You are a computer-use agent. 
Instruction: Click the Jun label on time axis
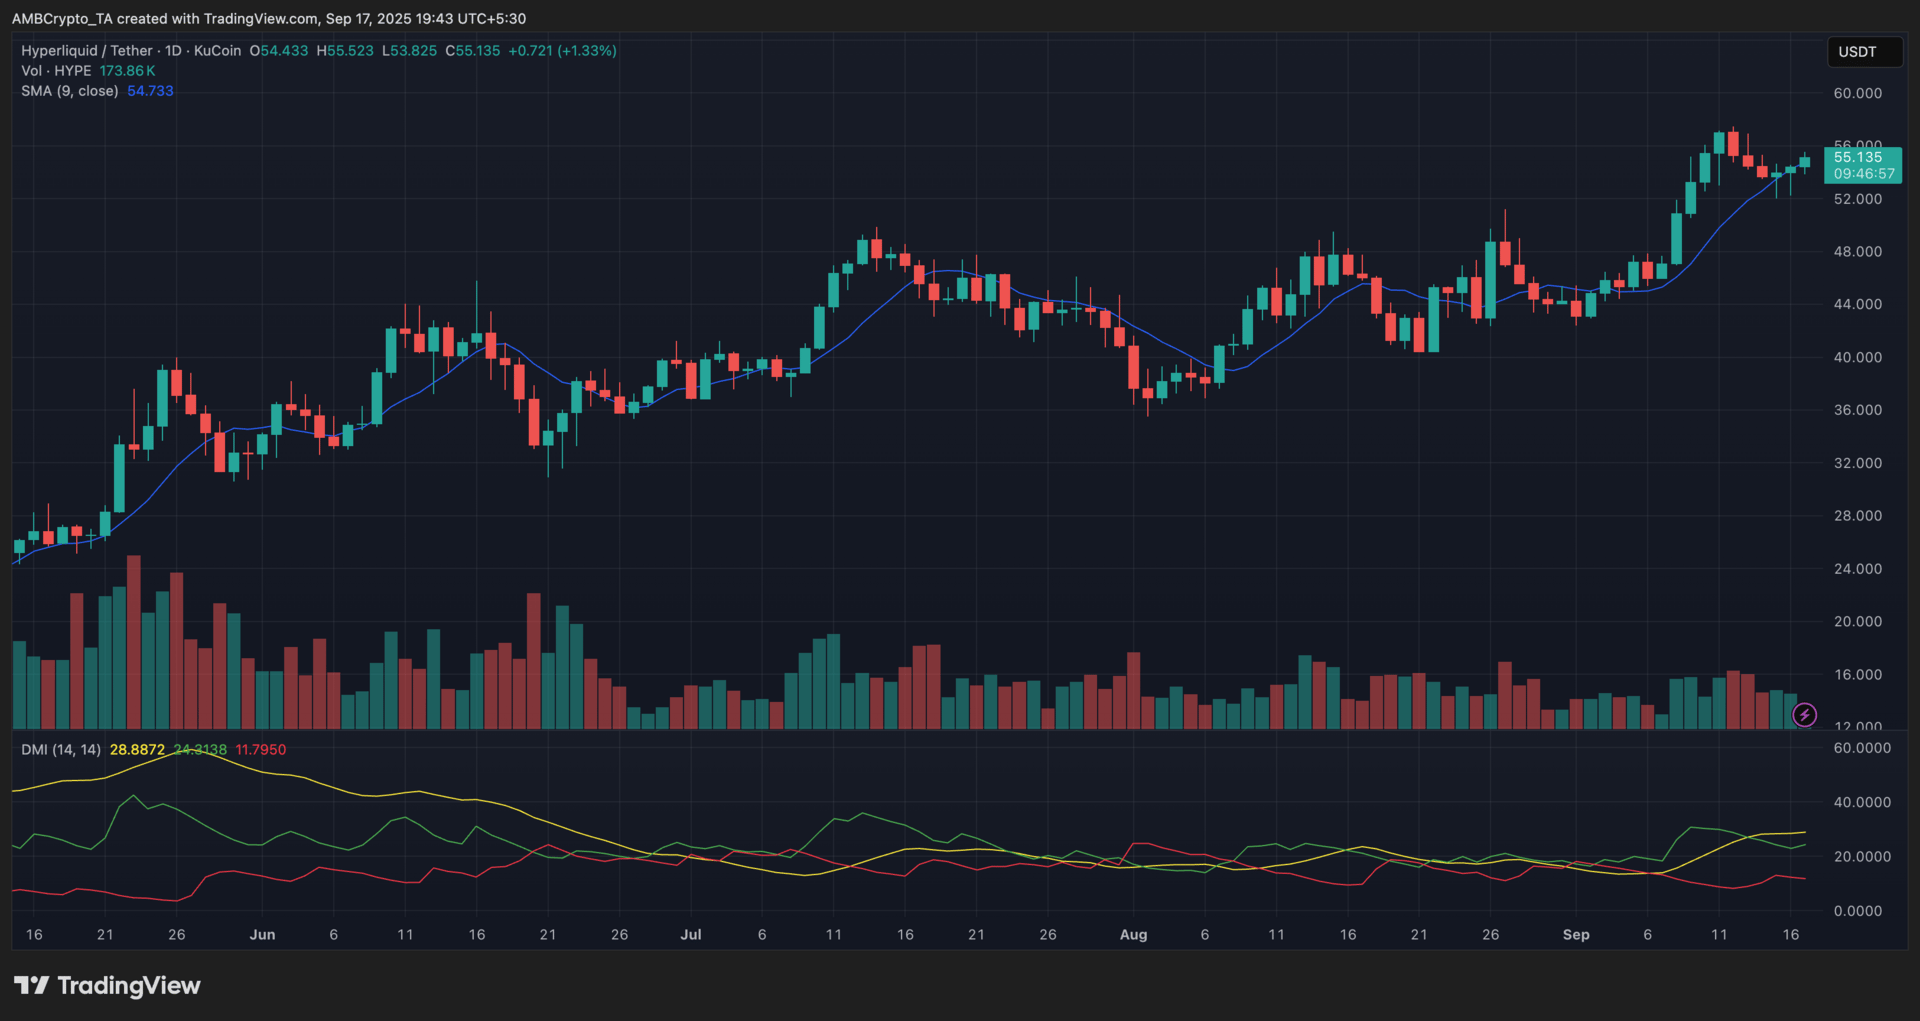pyautogui.click(x=262, y=934)
